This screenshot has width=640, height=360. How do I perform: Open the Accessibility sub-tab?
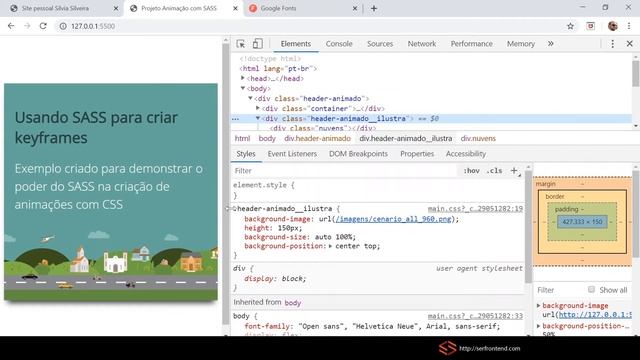click(x=466, y=154)
